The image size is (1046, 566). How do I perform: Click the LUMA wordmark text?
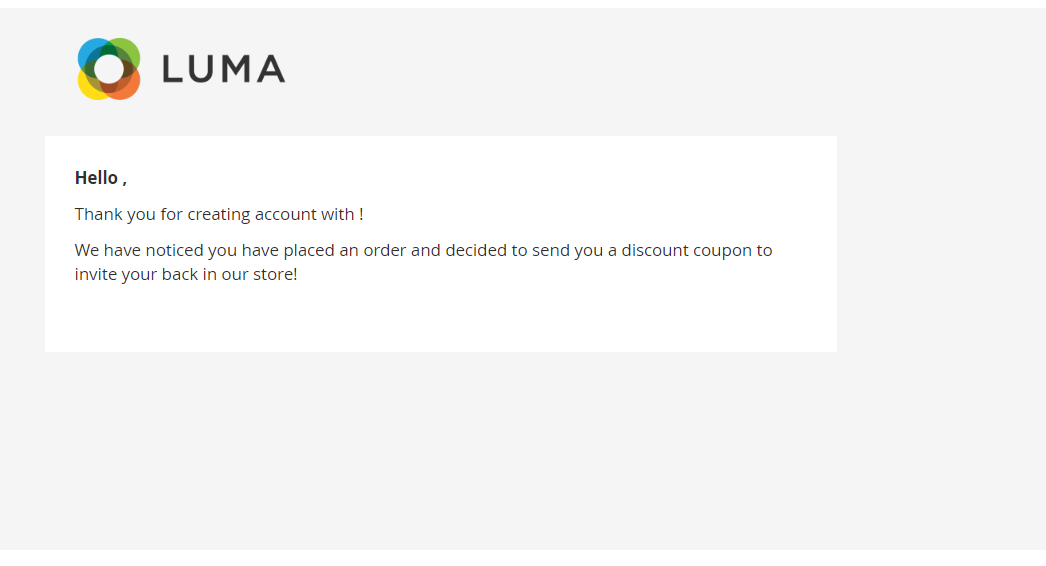224,69
